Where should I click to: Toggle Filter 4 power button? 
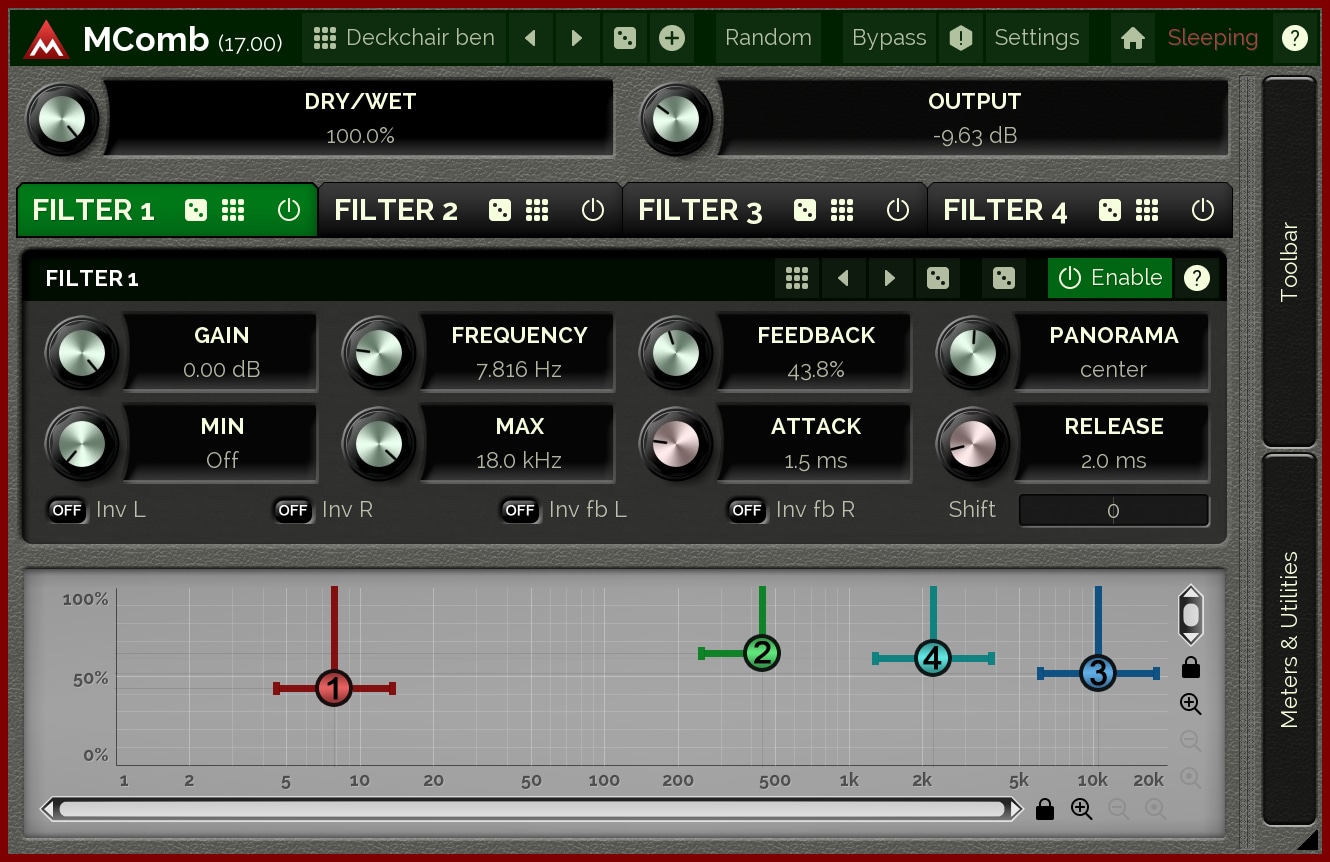tap(1202, 210)
